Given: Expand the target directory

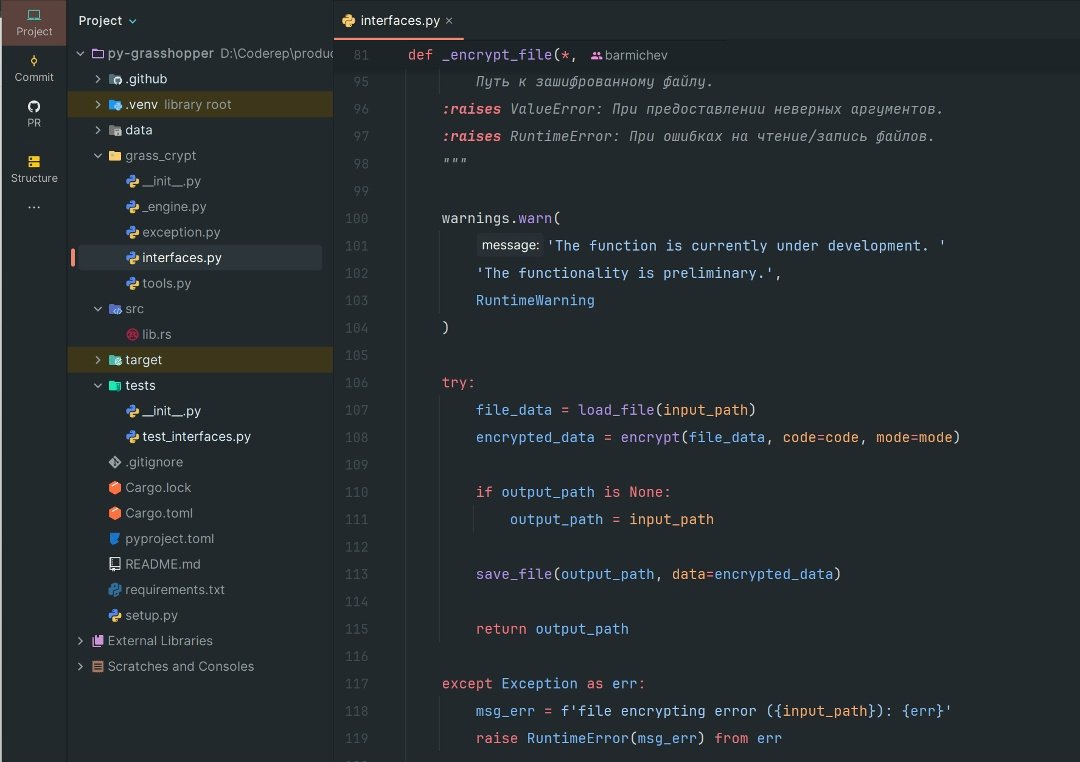Looking at the screenshot, I should pyautogui.click(x=96, y=359).
